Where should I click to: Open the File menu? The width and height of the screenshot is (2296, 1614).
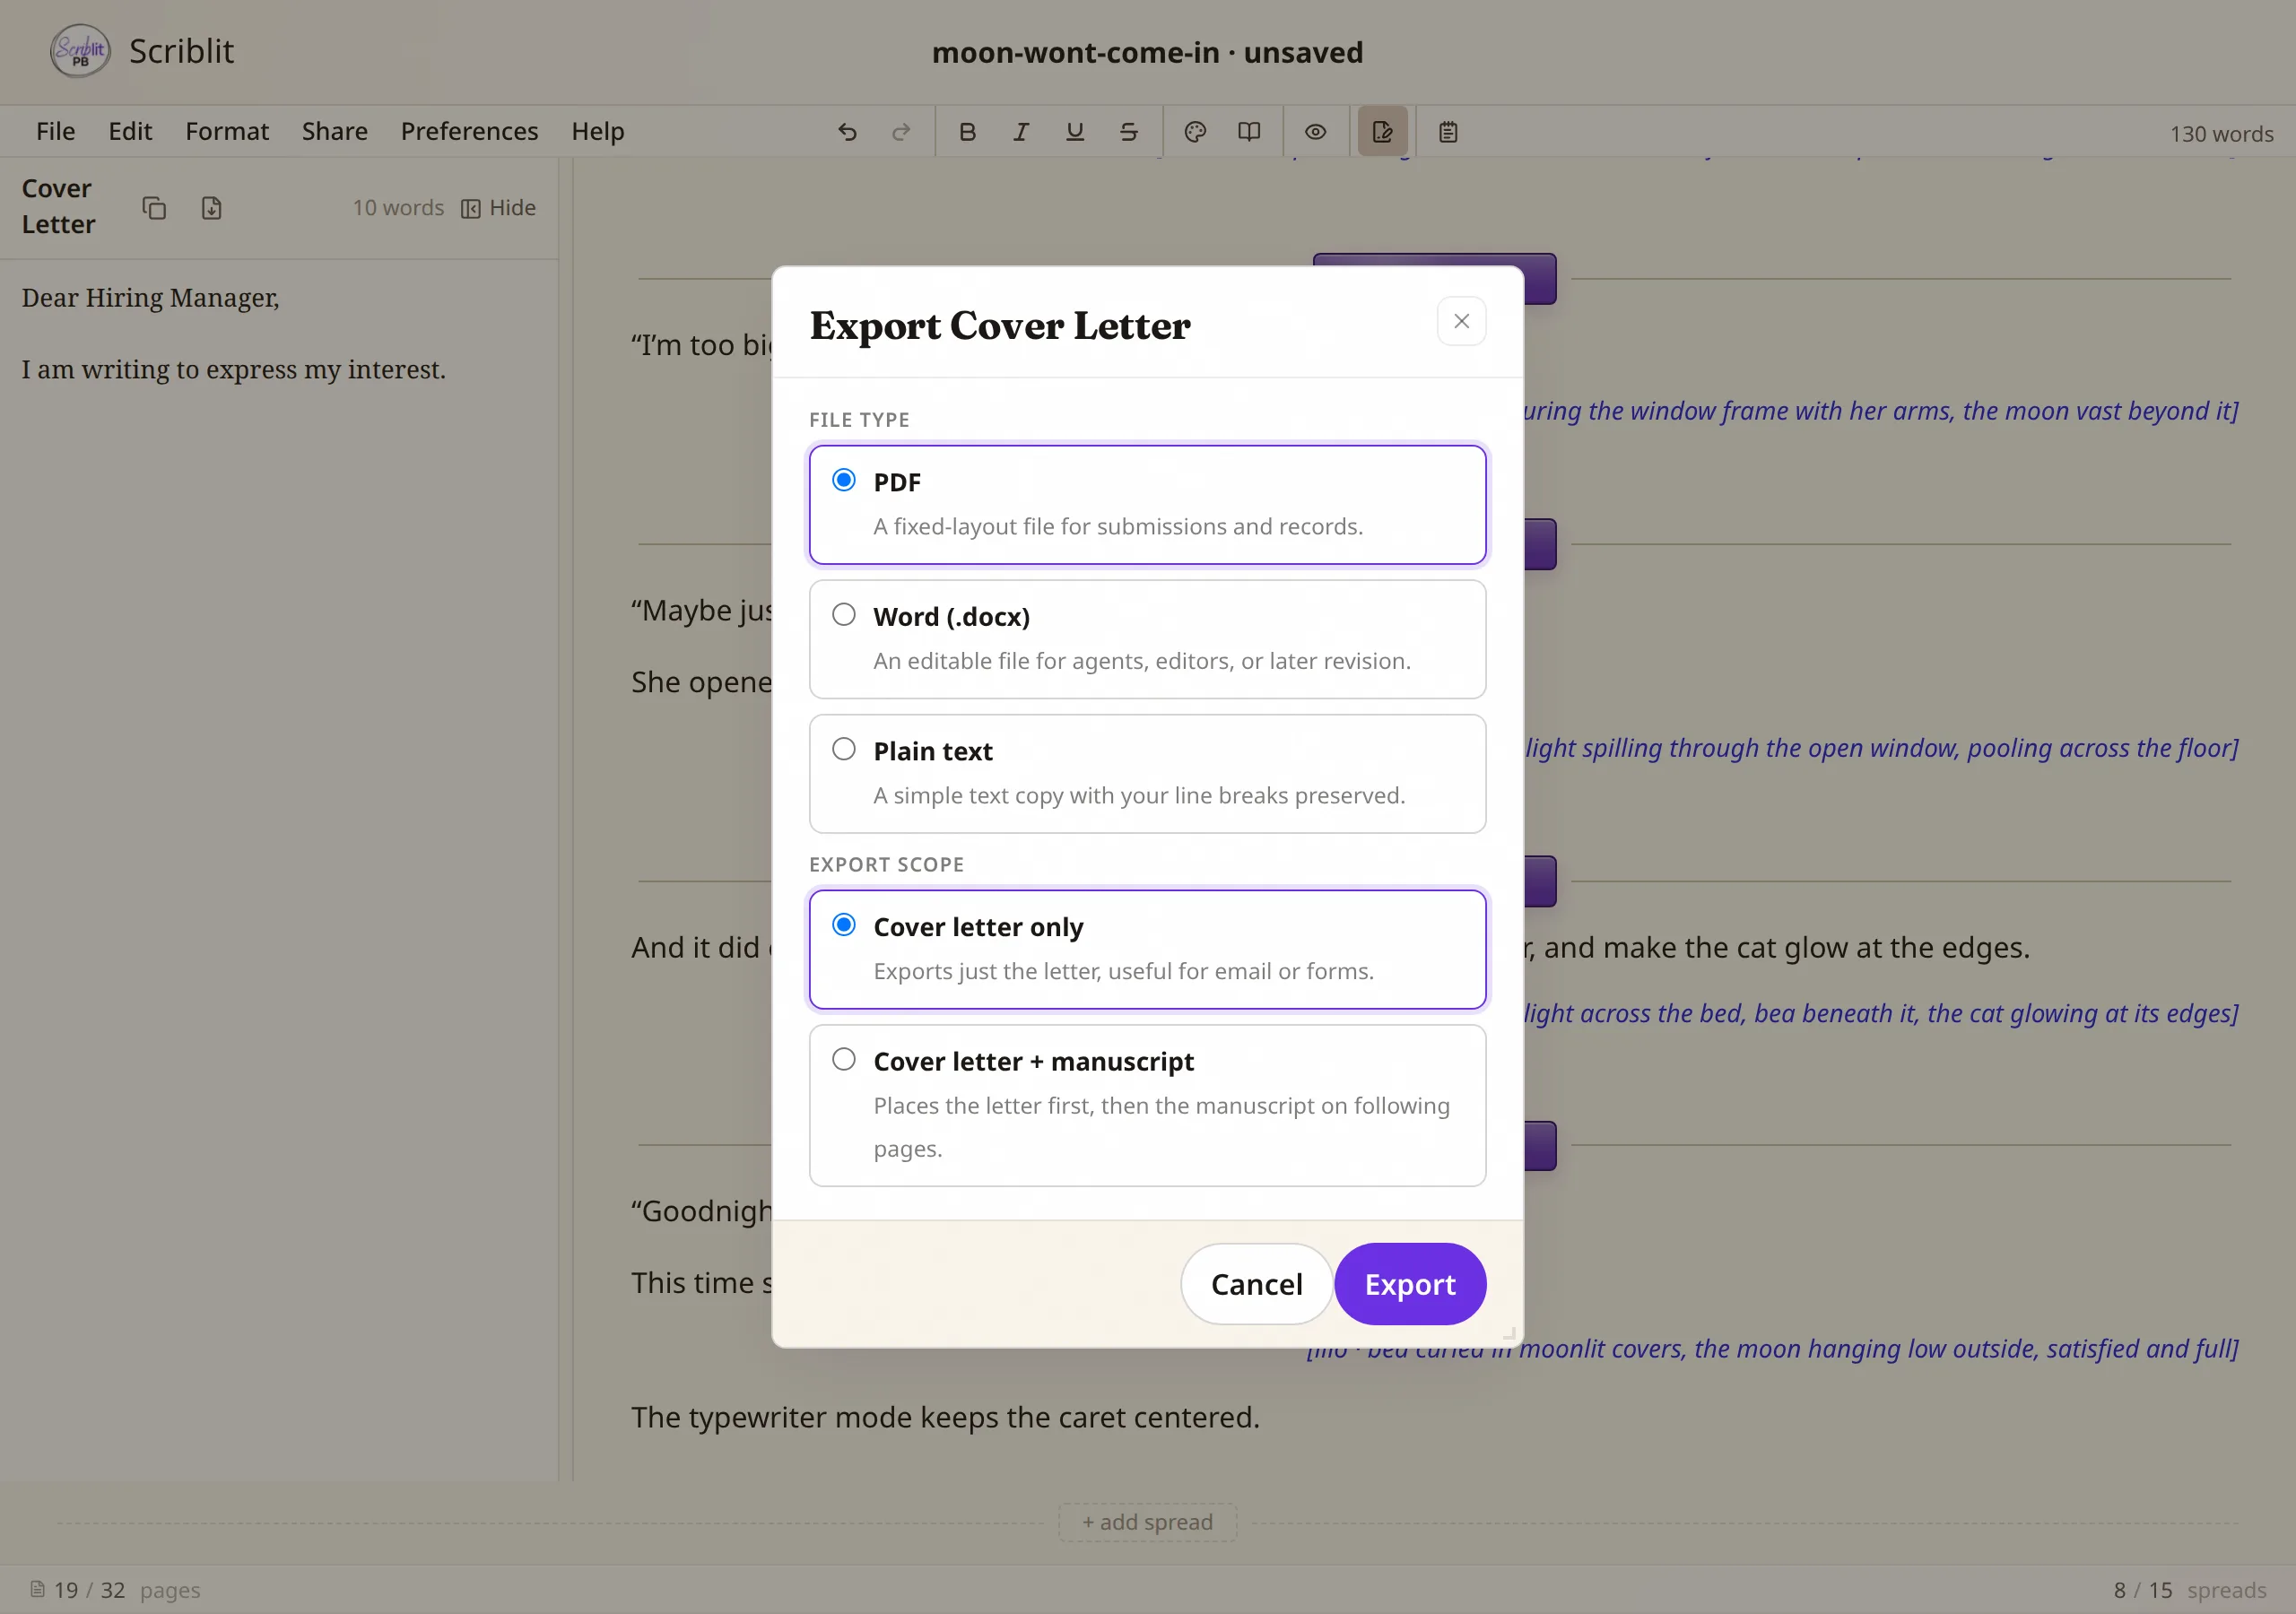(x=55, y=131)
